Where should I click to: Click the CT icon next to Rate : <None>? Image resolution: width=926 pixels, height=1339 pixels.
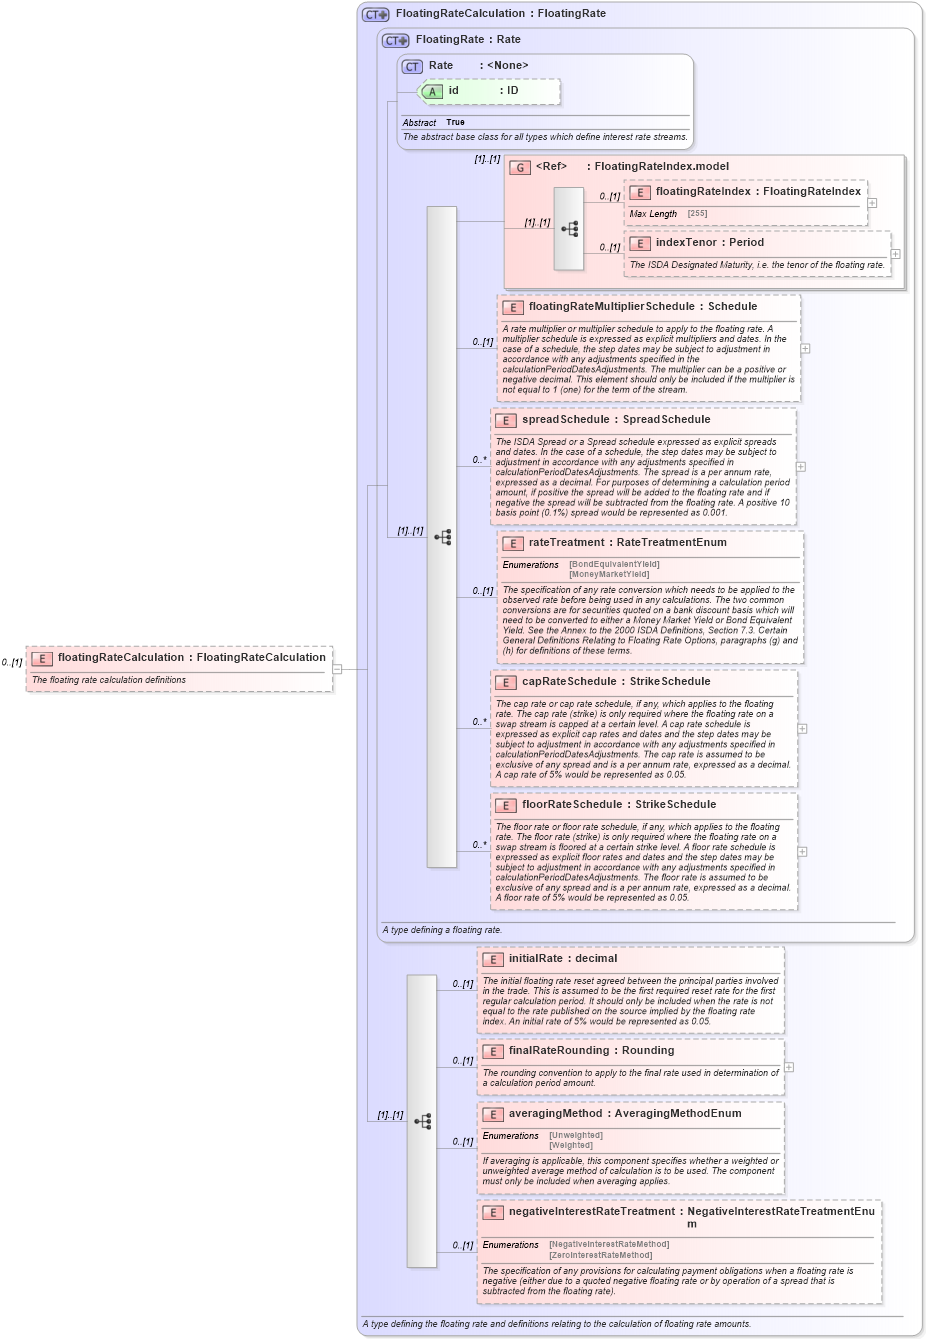(412, 66)
